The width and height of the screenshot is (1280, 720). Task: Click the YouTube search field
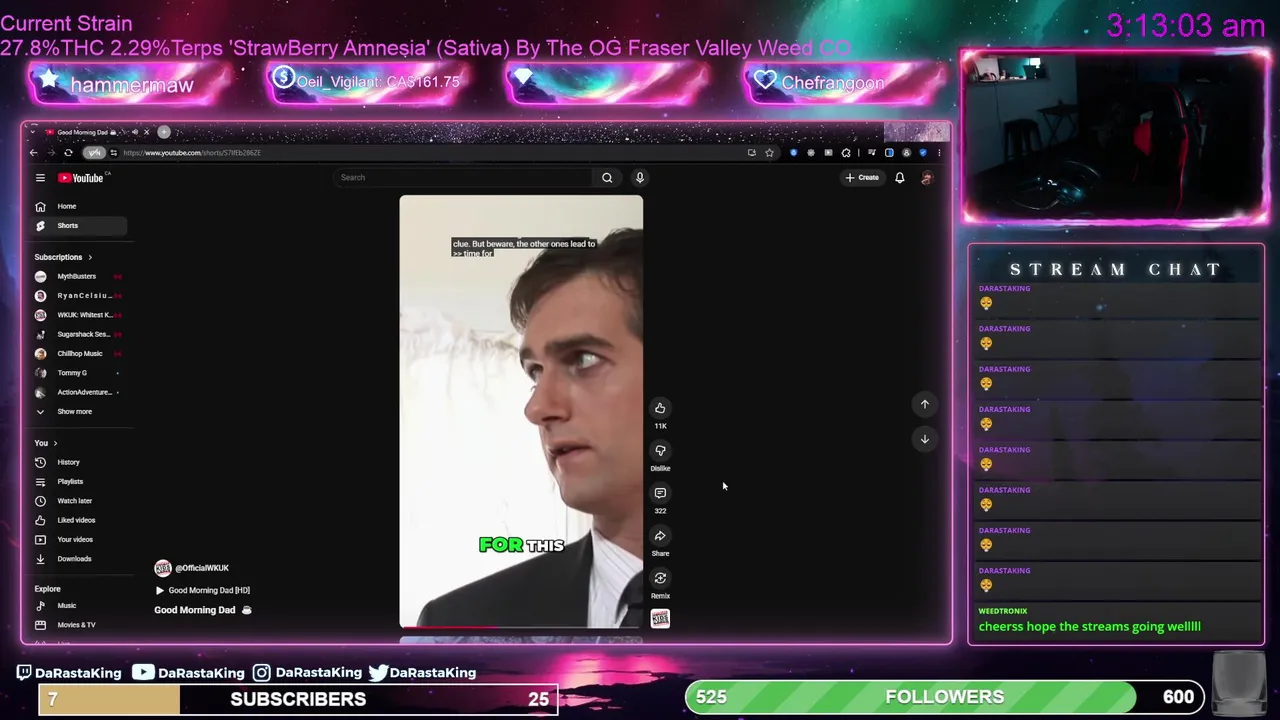(465, 178)
